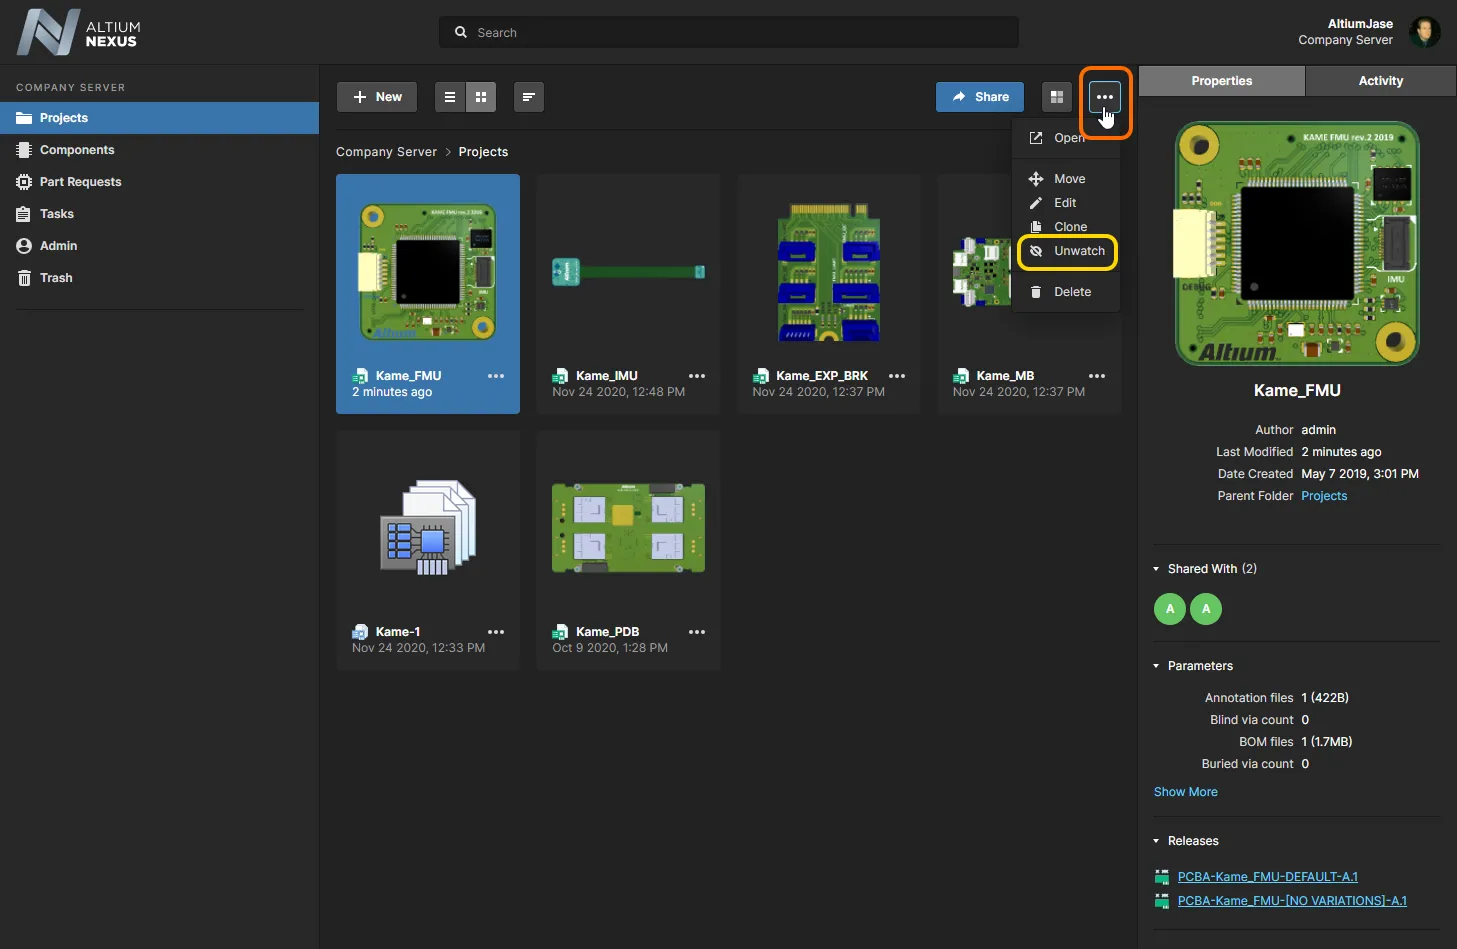The image size is (1457, 949).
Task: Switch to the Activity tab
Action: (x=1381, y=81)
